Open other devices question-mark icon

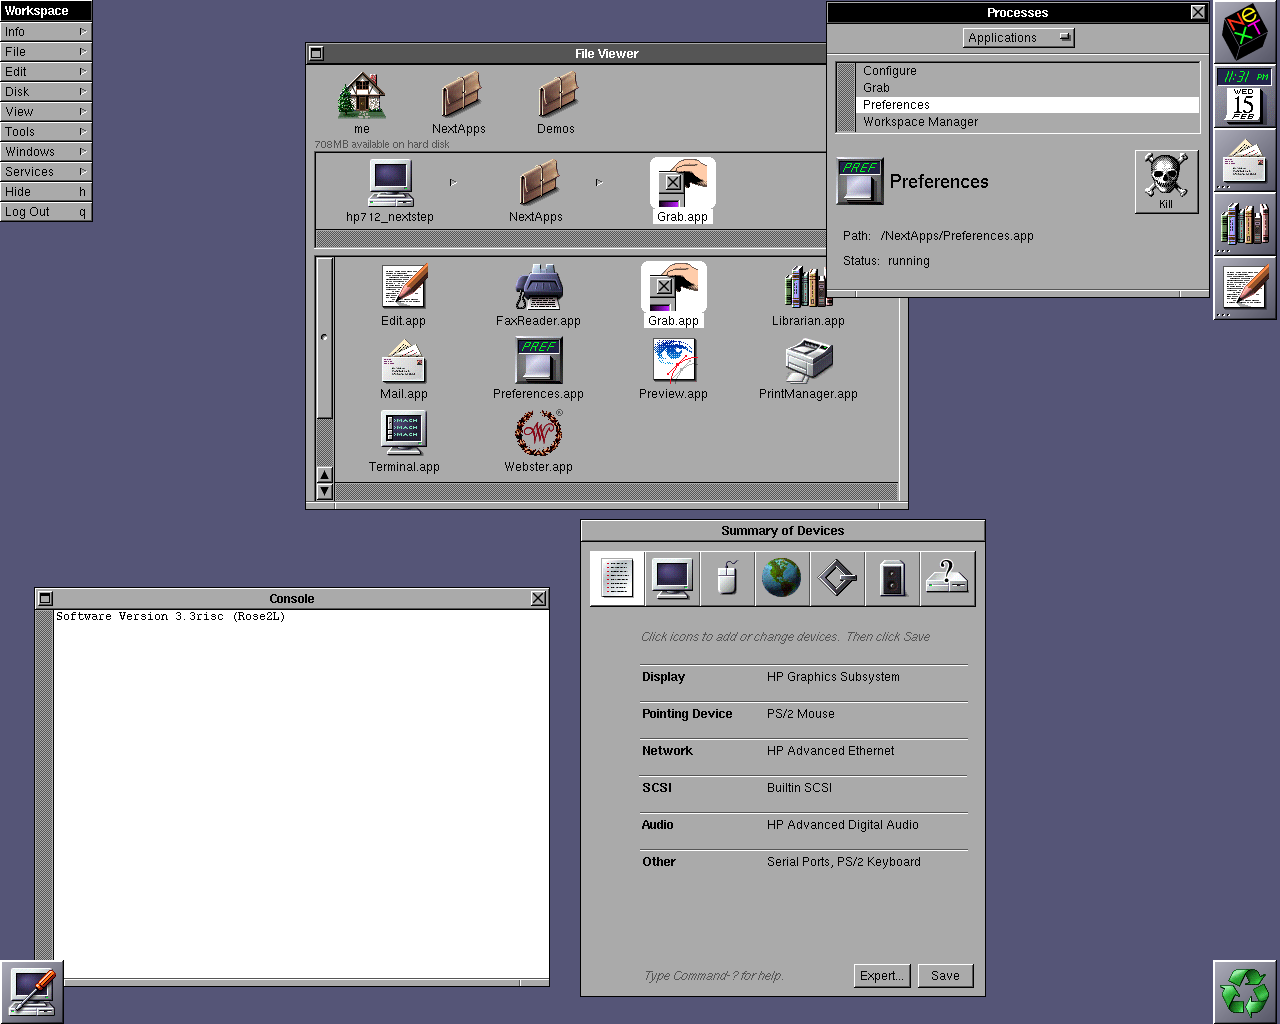pos(947,578)
